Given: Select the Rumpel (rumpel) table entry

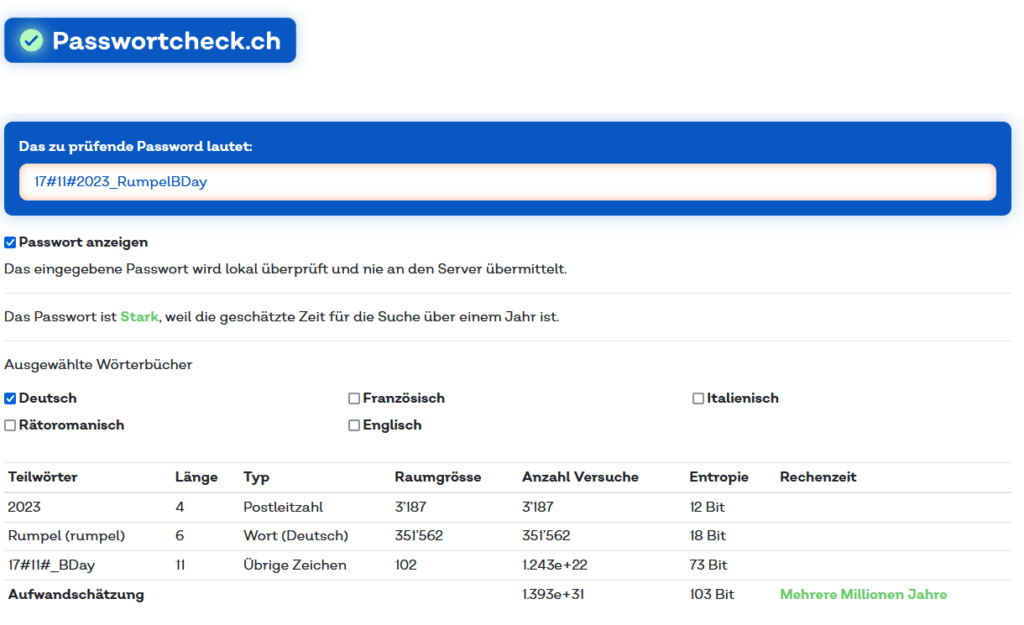Looking at the screenshot, I should coord(66,536).
